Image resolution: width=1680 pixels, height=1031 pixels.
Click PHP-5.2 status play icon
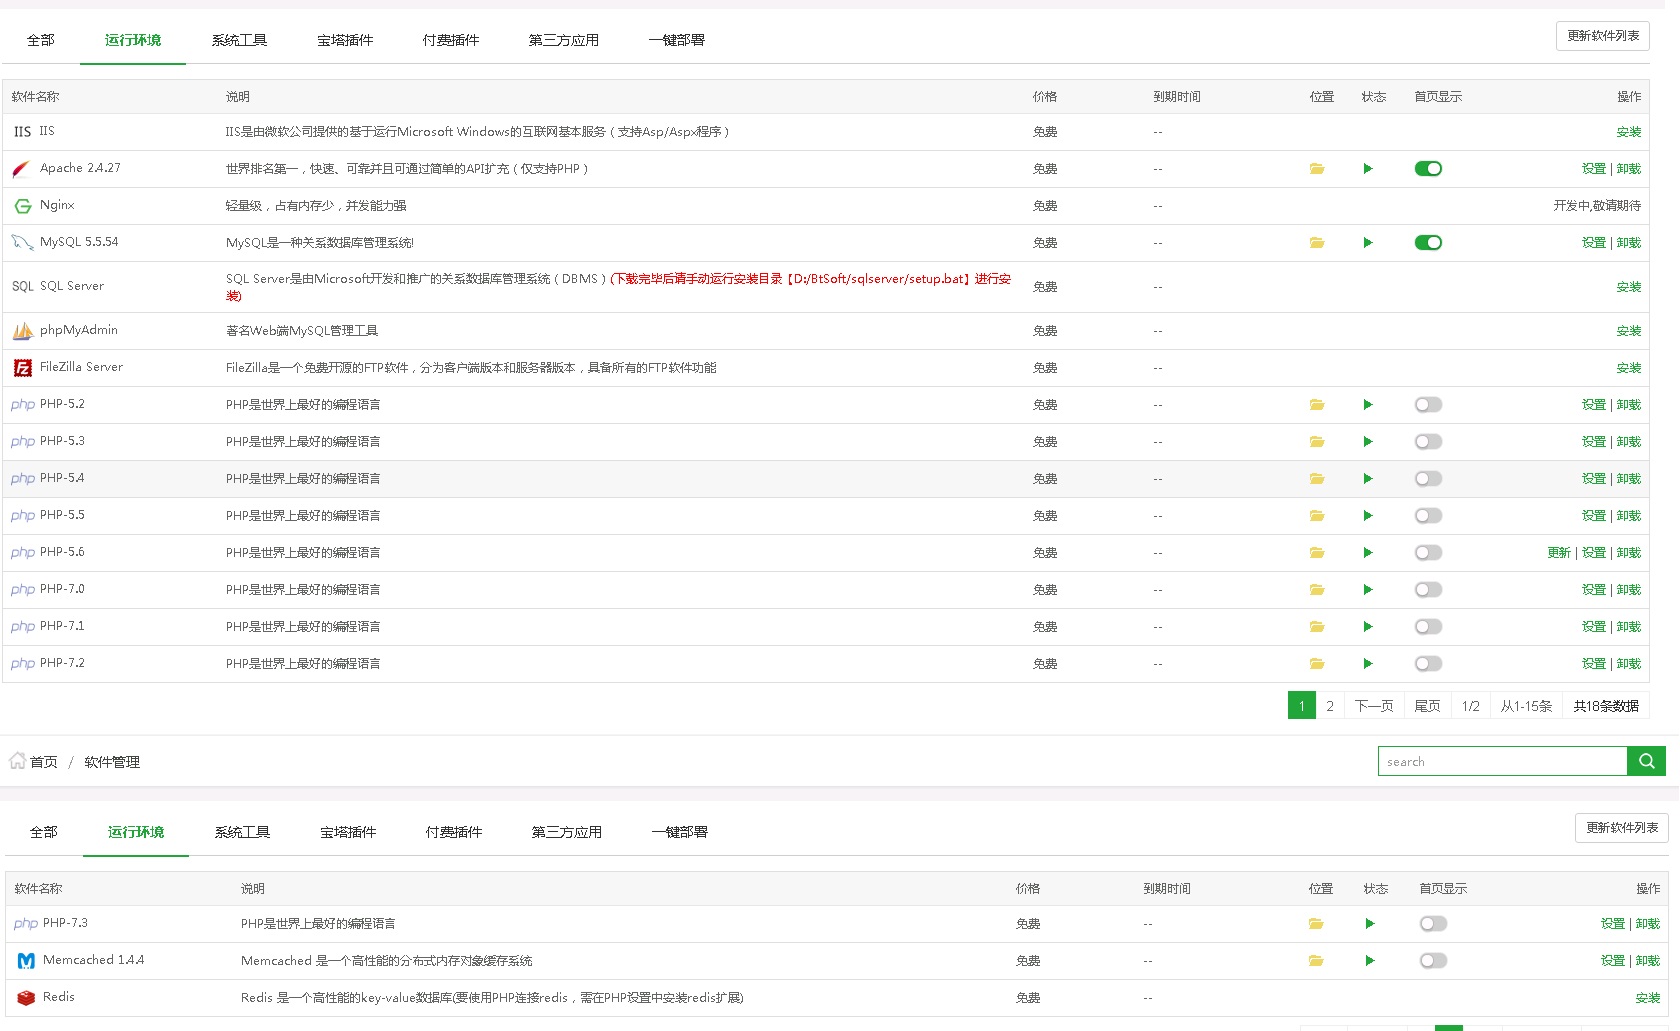tap(1368, 405)
